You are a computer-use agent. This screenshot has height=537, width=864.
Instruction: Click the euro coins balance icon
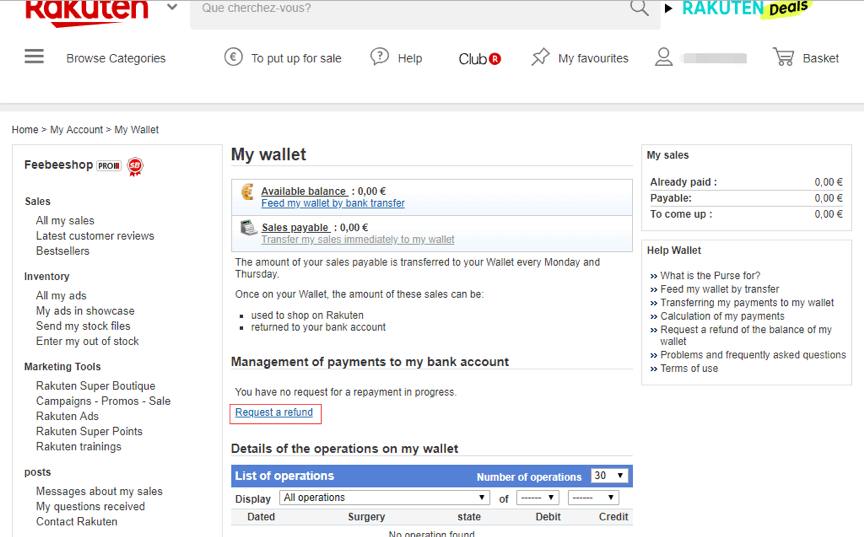[248, 192]
